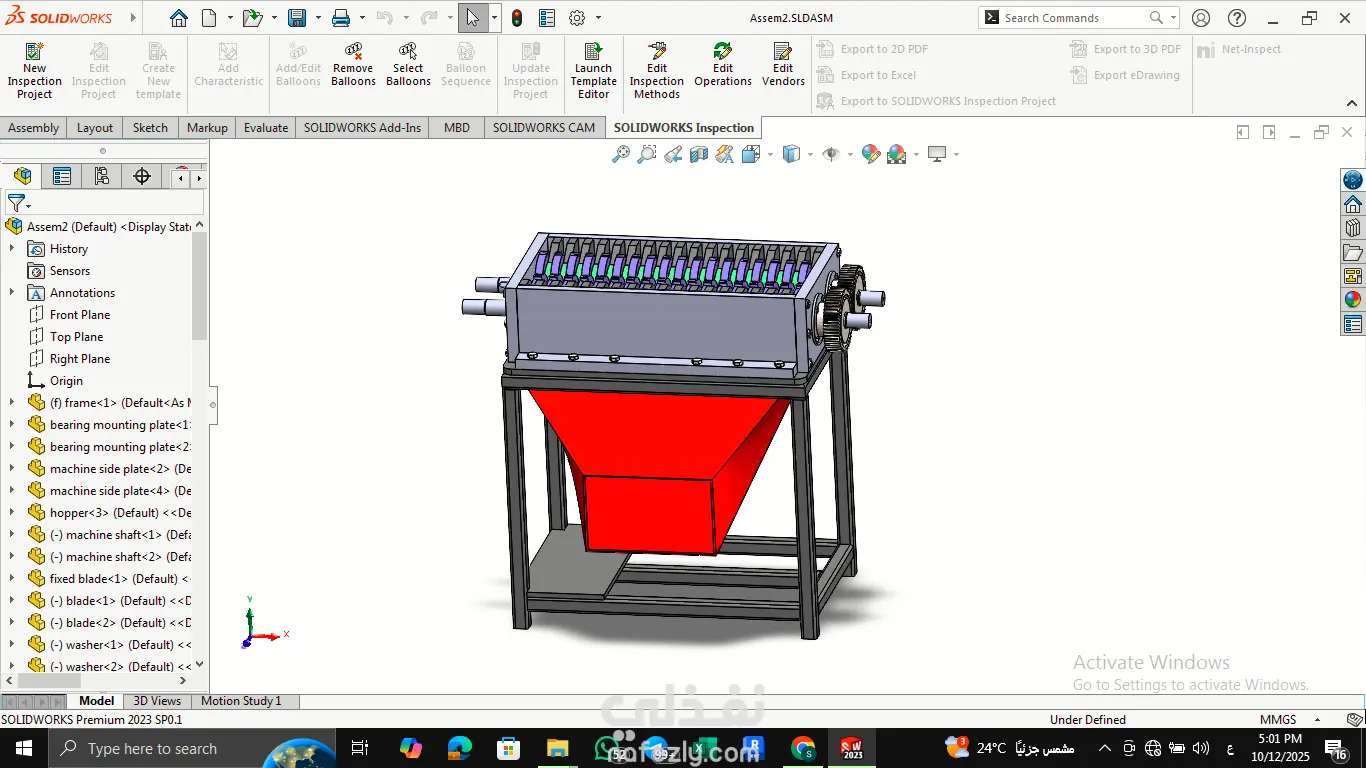Image resolution: width=1366 pixels, height=768 pixels.
Task: Switch to the ConfigurationManager tab
Action: [102, 177]
